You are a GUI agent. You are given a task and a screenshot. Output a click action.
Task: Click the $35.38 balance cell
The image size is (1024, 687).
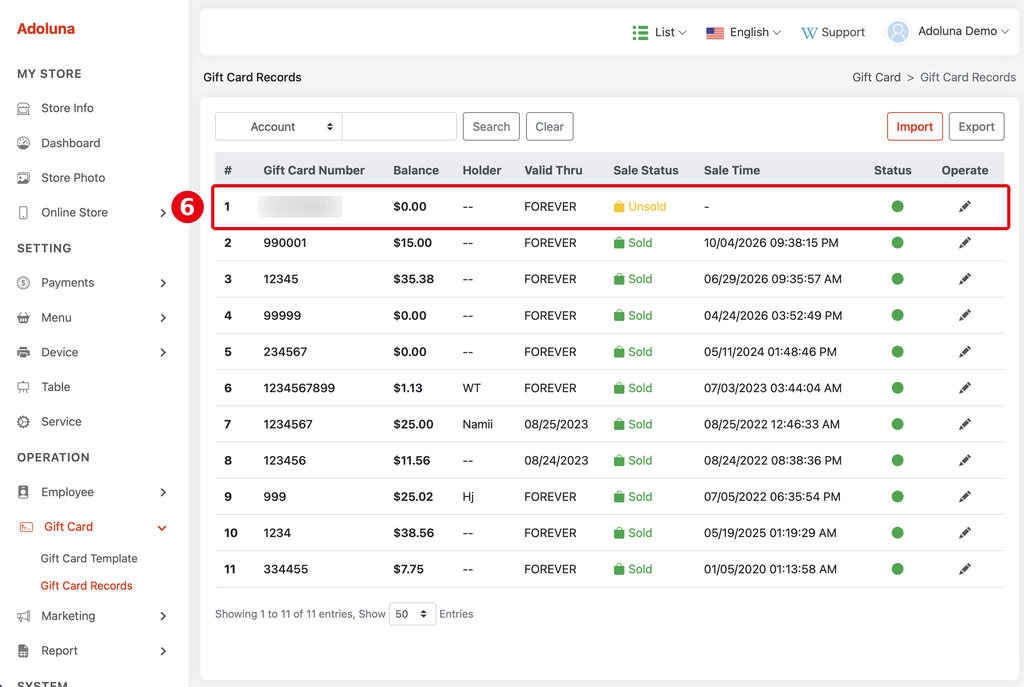[413, 279]
